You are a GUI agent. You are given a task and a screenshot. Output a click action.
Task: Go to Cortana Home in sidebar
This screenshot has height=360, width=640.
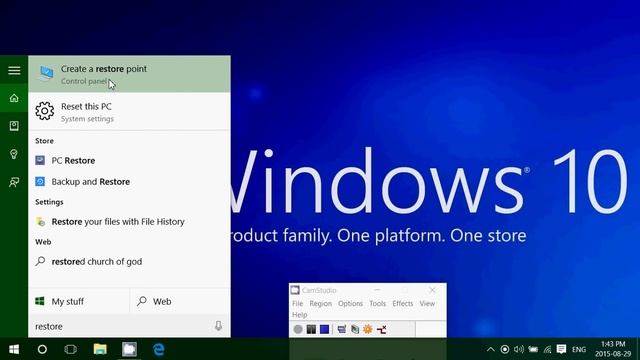(x=14, y=98)
